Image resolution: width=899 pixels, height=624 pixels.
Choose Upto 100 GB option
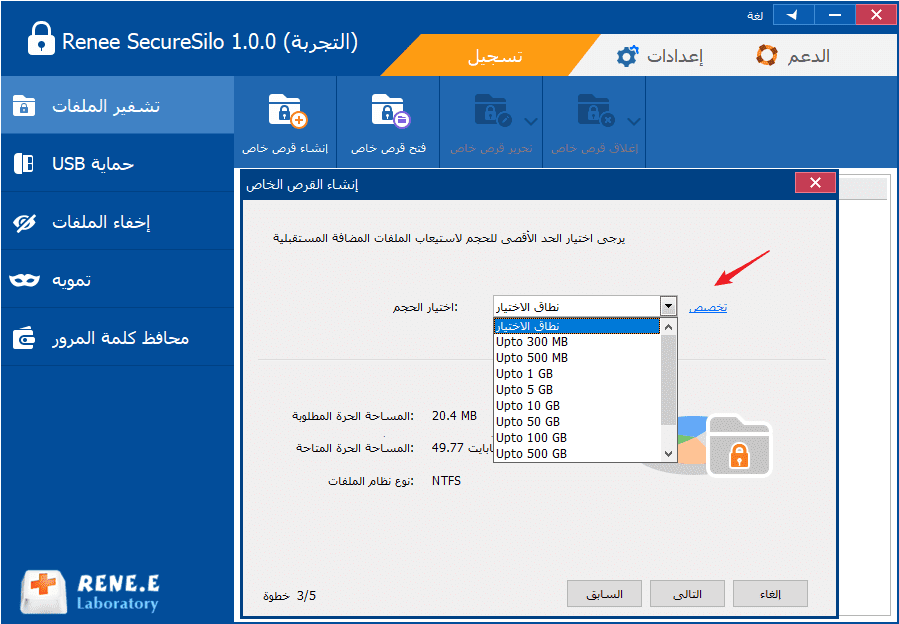pos(577,438)
